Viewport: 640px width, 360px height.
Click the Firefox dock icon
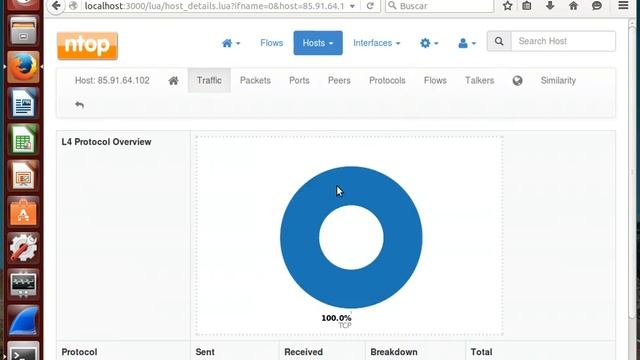coord(23,67)
